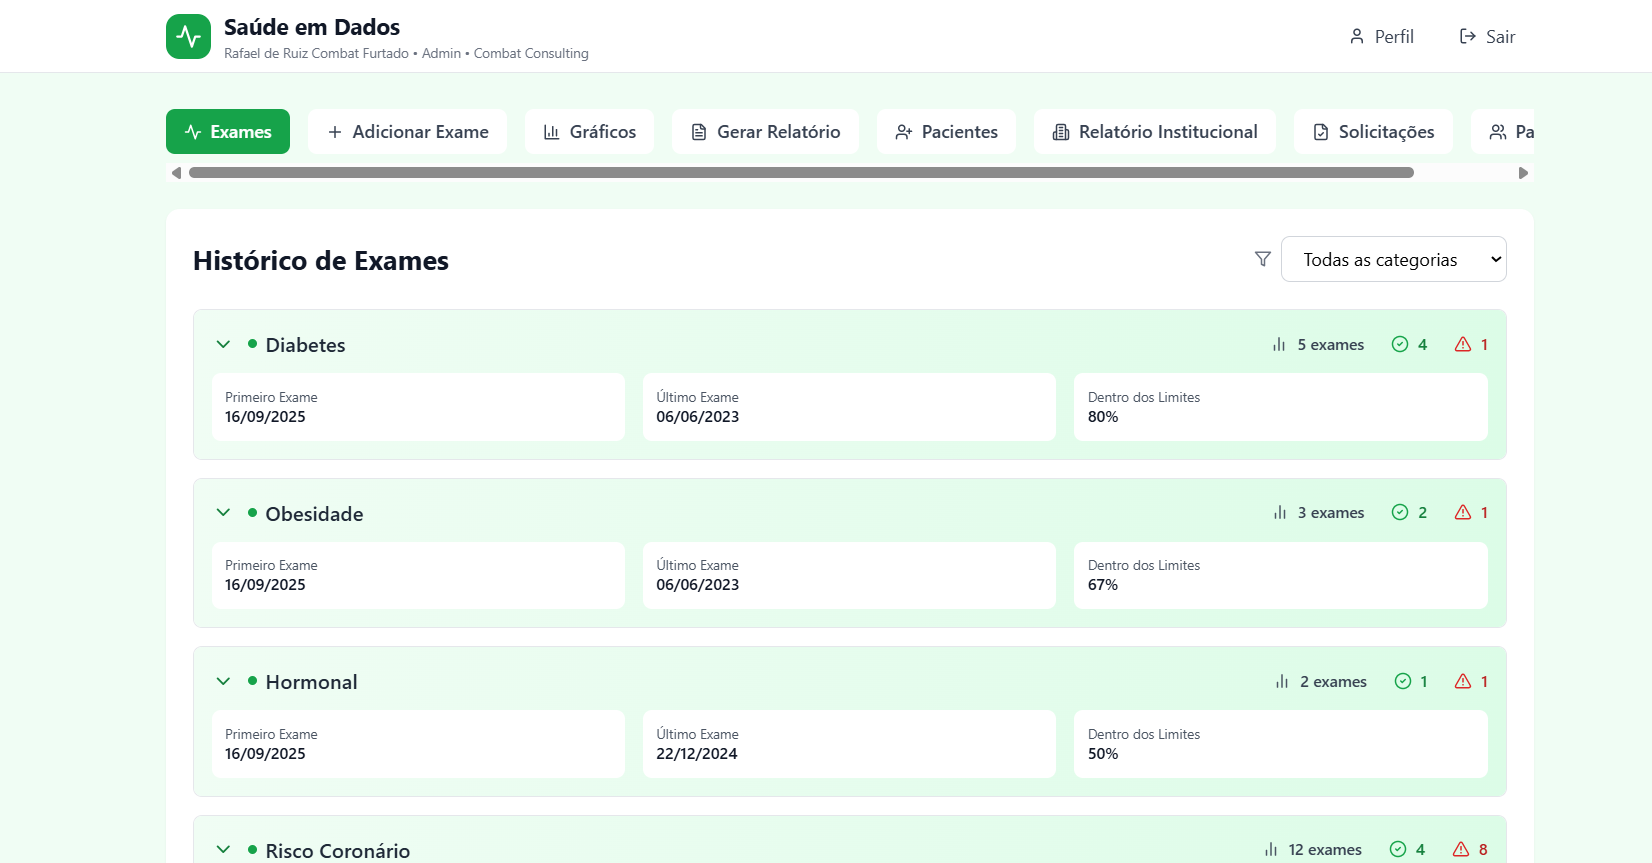Image resolution: width=1652 pixels, height=863 pixels.
Task: Click the tab bar horizontal scrollbar thumb
Action: [800, 173]
